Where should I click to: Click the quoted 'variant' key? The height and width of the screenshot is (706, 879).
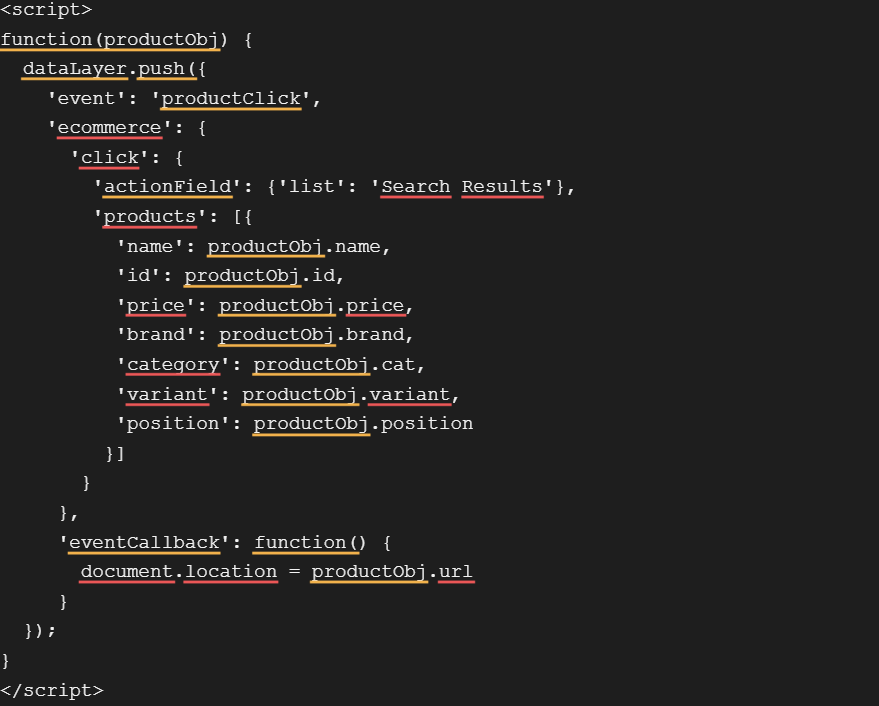(167, 395)
